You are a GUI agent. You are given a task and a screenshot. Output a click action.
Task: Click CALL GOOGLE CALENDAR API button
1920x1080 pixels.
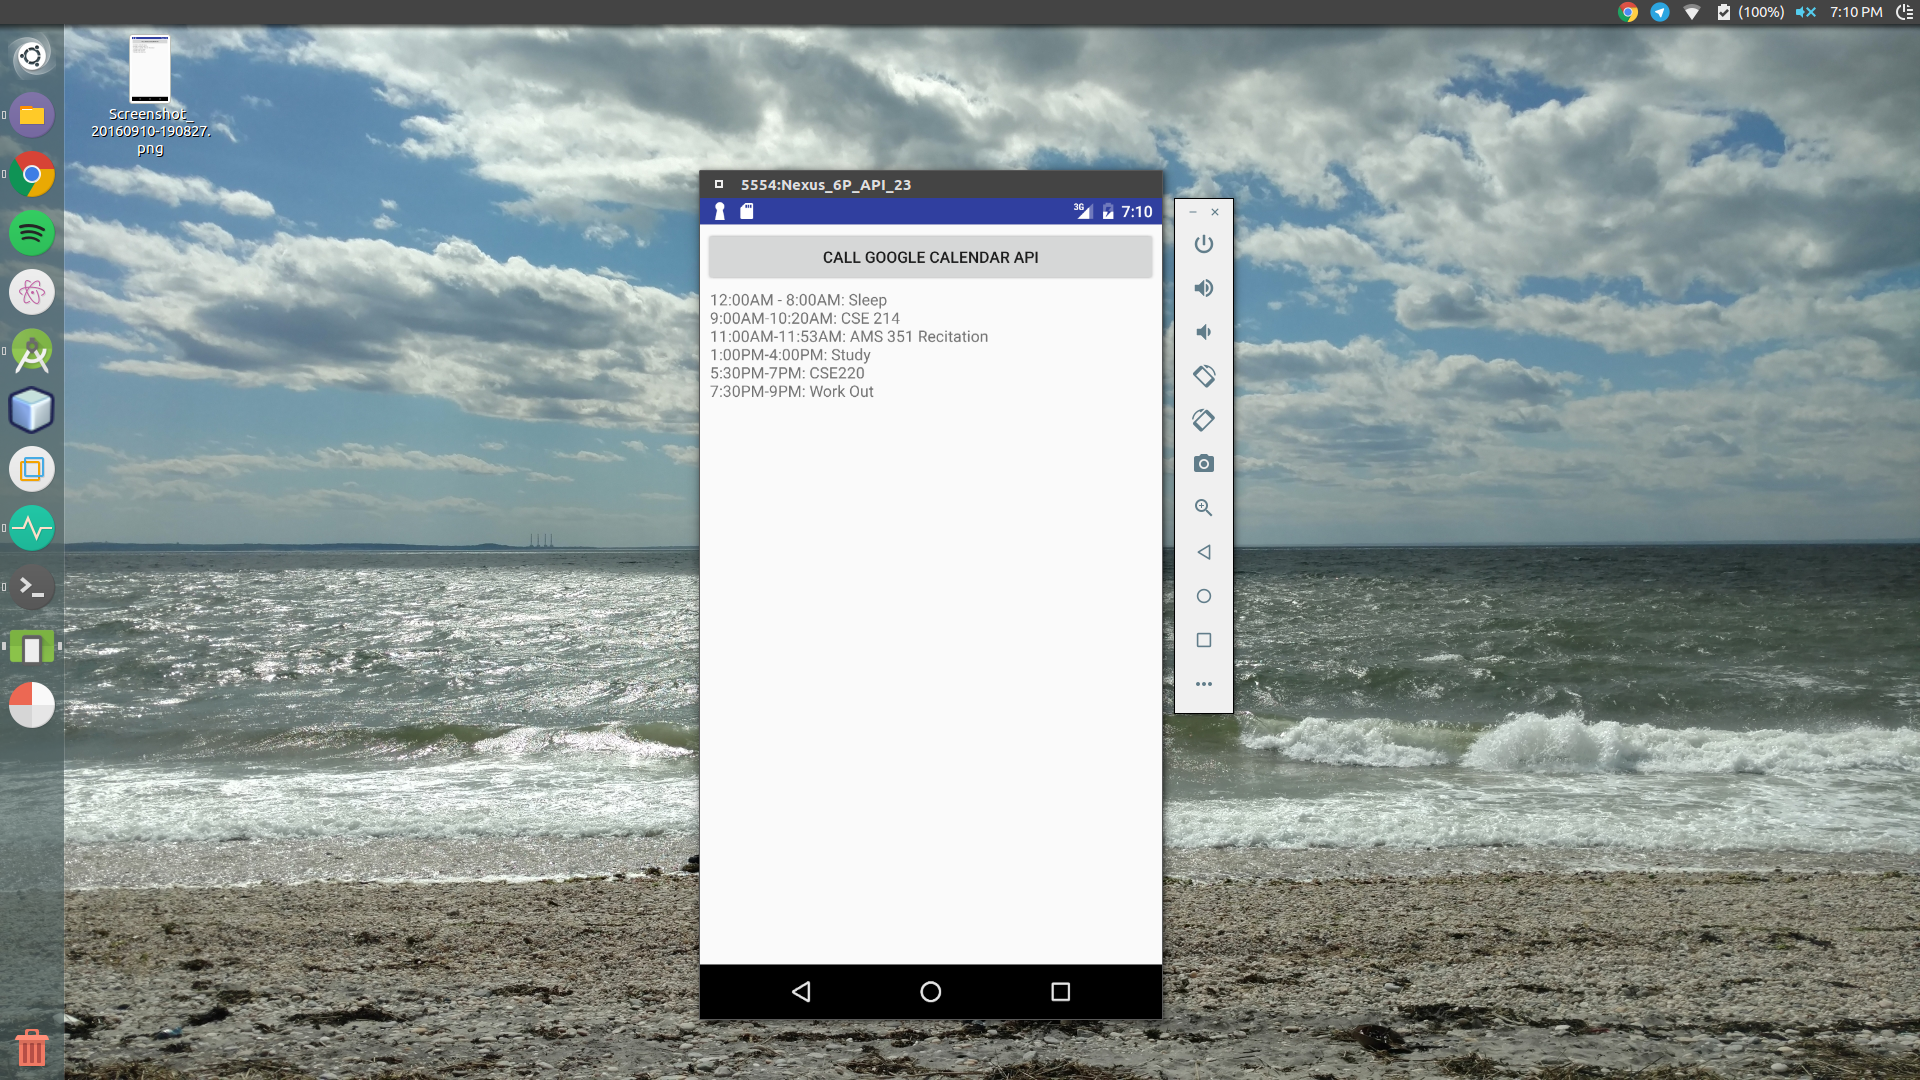(930, 257)
